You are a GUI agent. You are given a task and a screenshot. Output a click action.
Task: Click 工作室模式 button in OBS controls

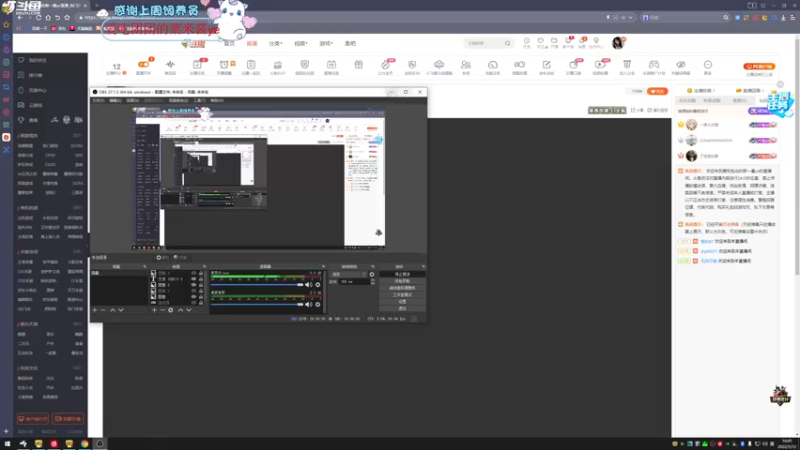[x=402, y=295]
